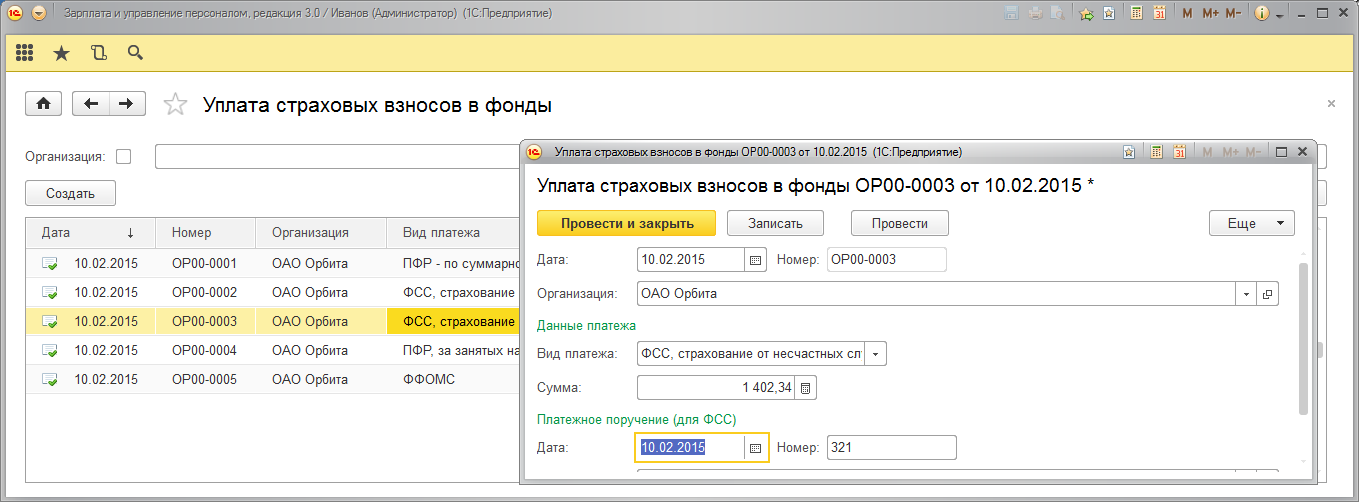Viewport: 1359px width, 502px height.
Task: Go to the home page button
Action: 44,104
